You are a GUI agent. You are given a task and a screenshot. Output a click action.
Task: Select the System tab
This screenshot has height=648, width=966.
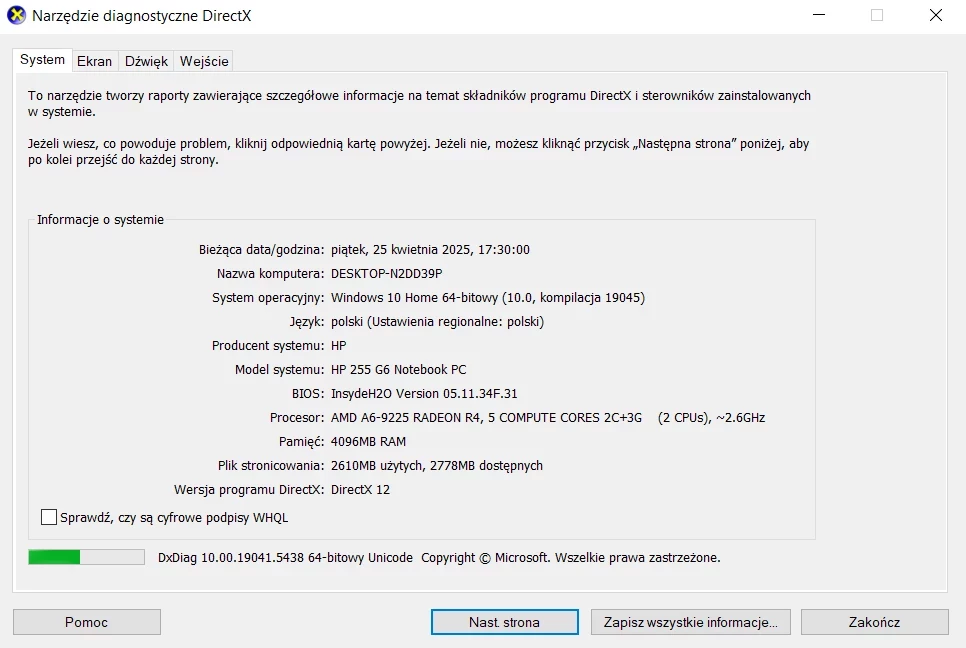[43, 60]
